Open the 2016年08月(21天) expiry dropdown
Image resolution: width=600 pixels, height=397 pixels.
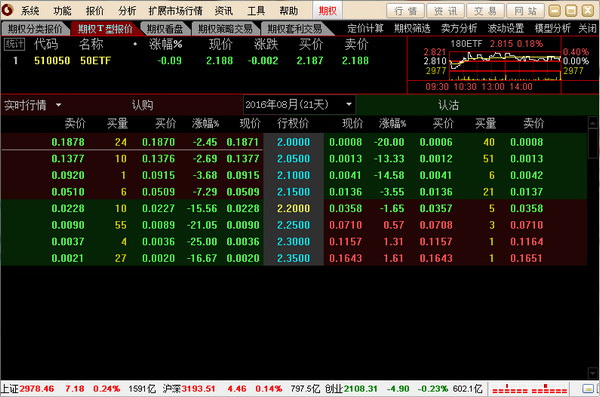tap(299, 105)
